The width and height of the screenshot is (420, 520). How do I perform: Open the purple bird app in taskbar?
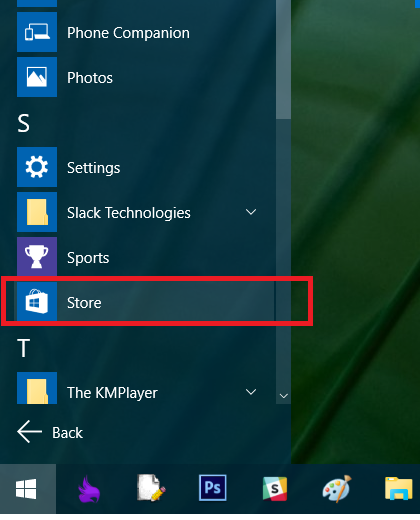coord(89,489)
